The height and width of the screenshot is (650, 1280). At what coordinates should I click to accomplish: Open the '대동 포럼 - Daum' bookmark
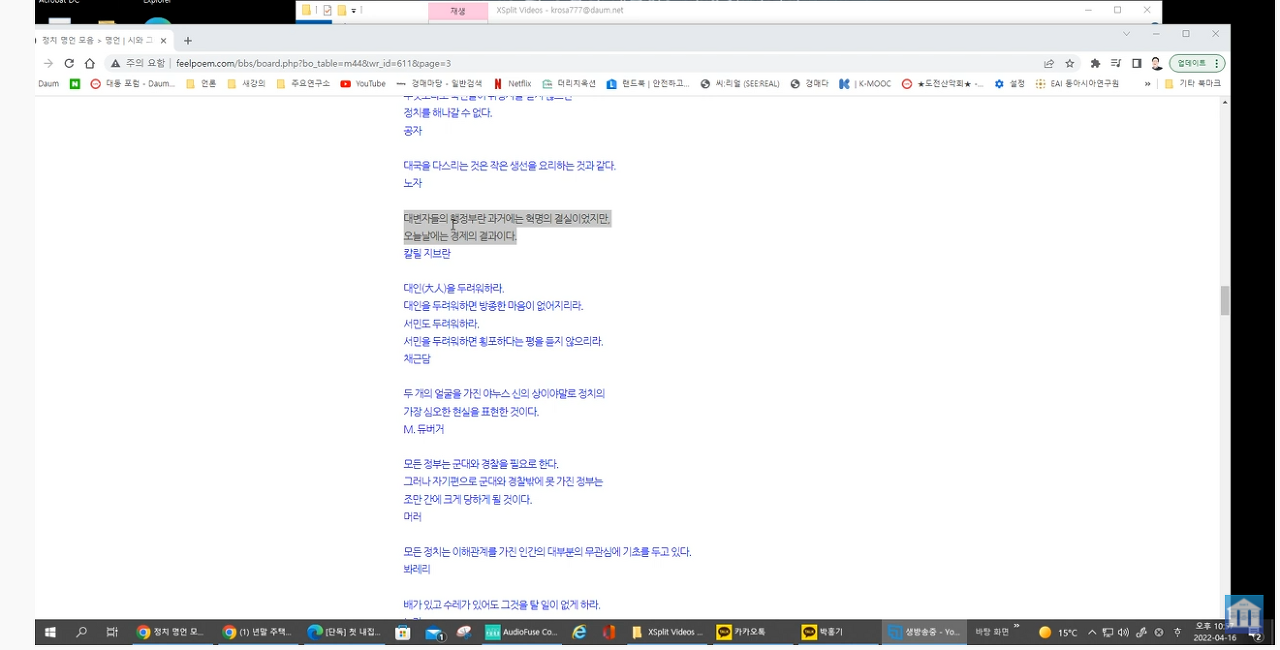click(133, 84)
